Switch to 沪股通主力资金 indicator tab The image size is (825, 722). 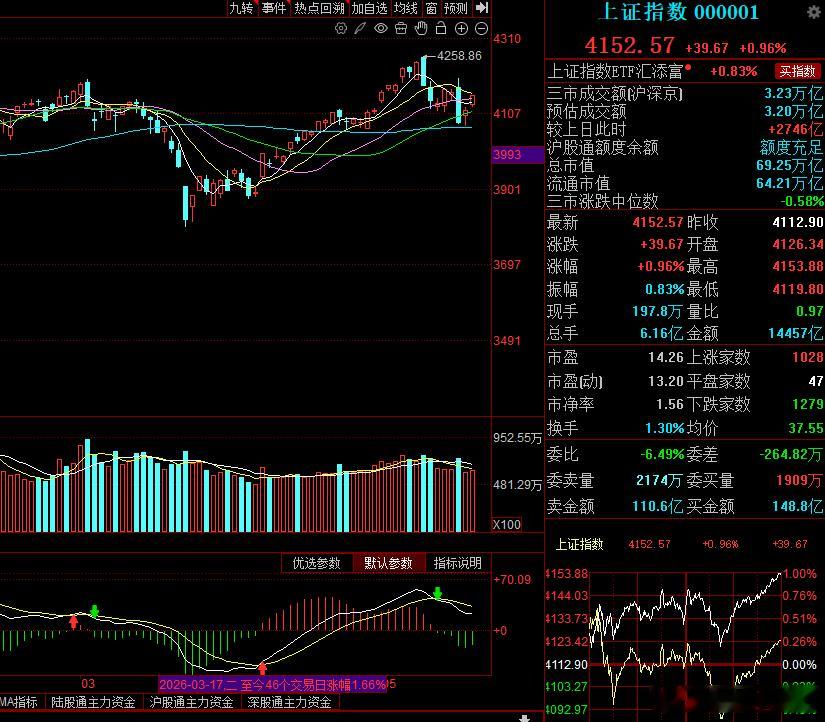192,702
